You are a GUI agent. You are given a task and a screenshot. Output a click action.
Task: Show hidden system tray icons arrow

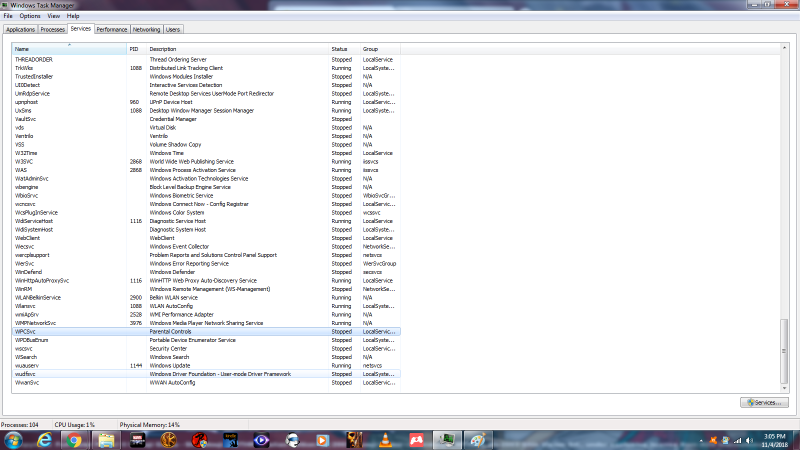(701, 440)
